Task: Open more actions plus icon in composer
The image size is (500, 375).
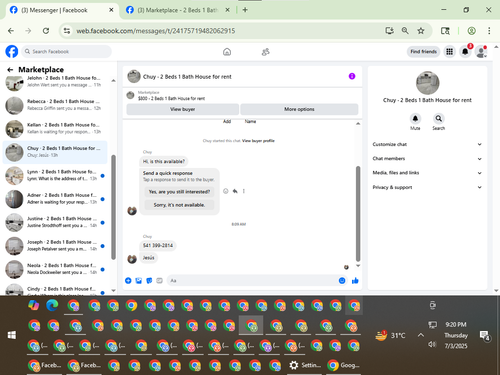Action: (x=128, y=281)
